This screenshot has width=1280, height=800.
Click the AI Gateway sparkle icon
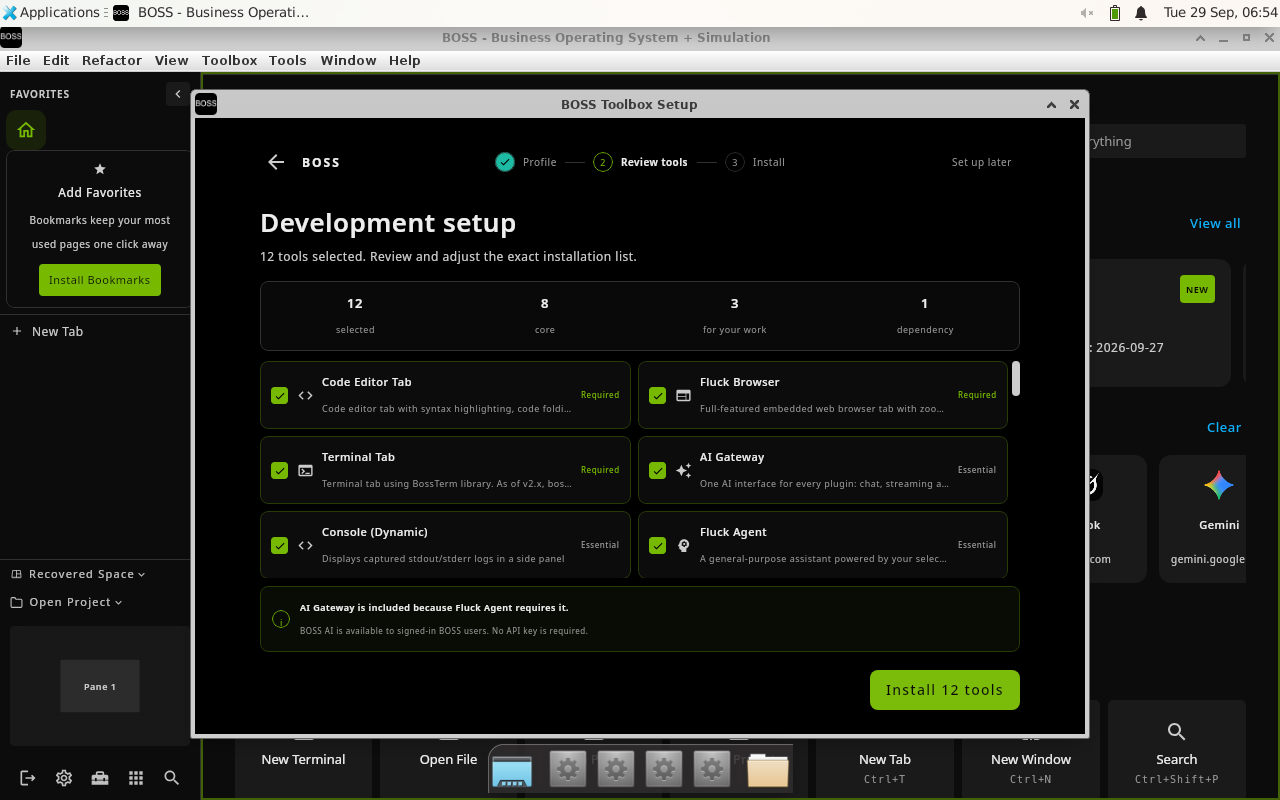[683, 470]
